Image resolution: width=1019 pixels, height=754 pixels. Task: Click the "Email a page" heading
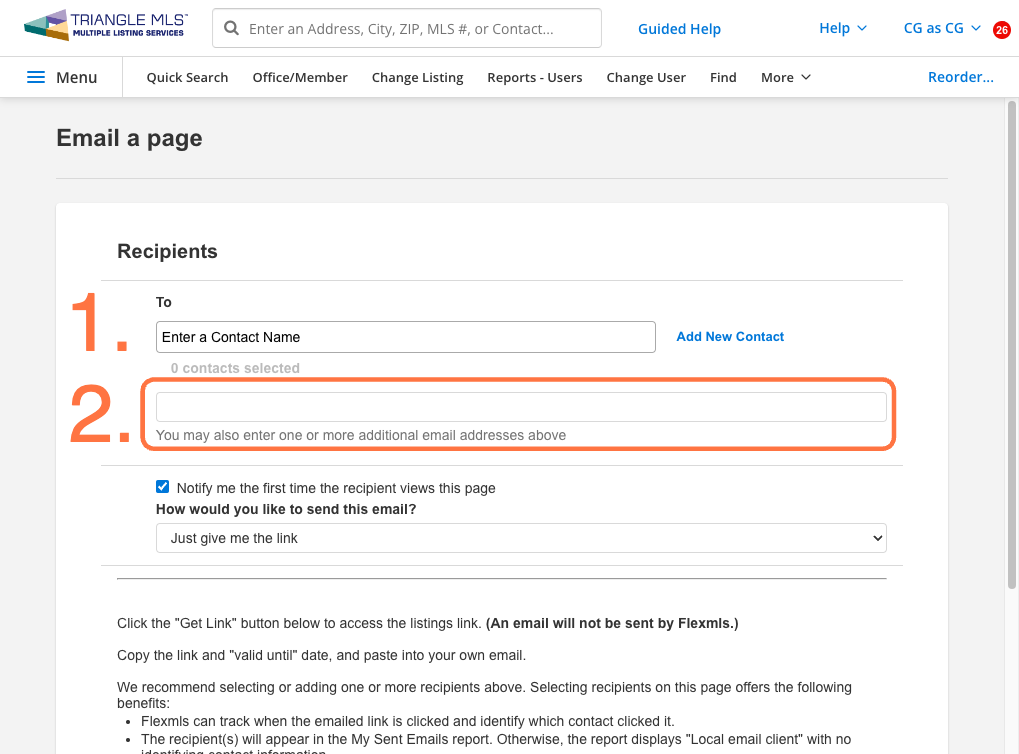(129, 138)
